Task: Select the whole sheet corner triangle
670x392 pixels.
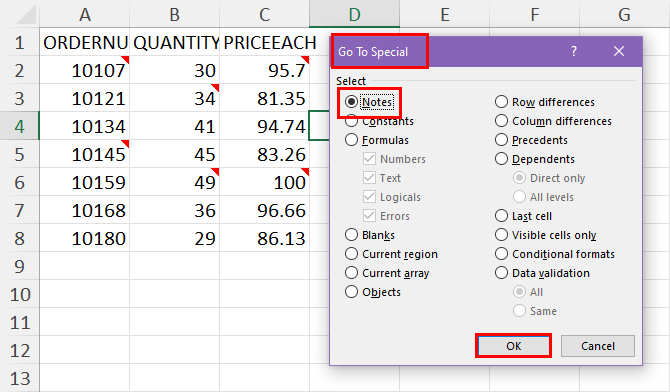Action: pos(26,15)
